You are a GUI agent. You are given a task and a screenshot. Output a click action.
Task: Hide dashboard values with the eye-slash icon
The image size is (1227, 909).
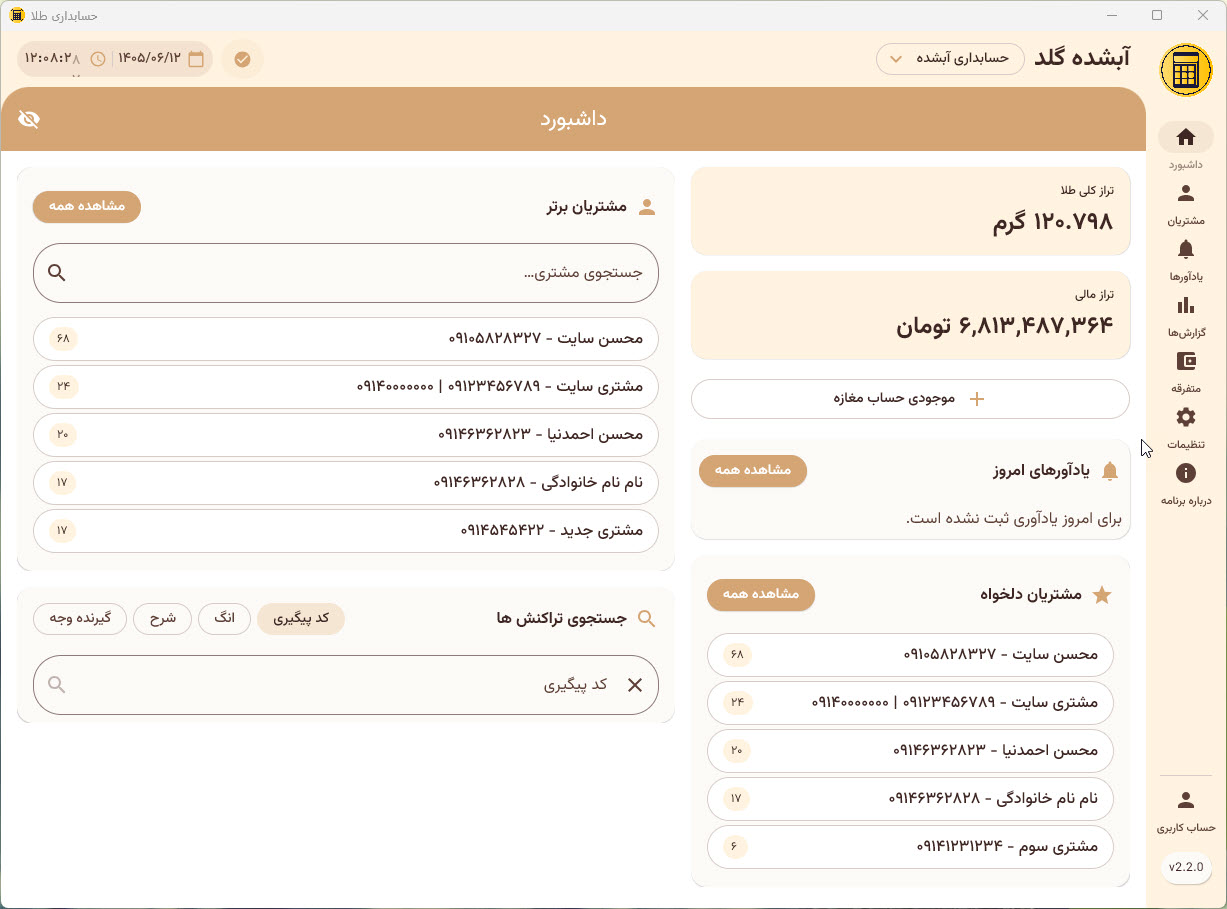click(29, 119)
